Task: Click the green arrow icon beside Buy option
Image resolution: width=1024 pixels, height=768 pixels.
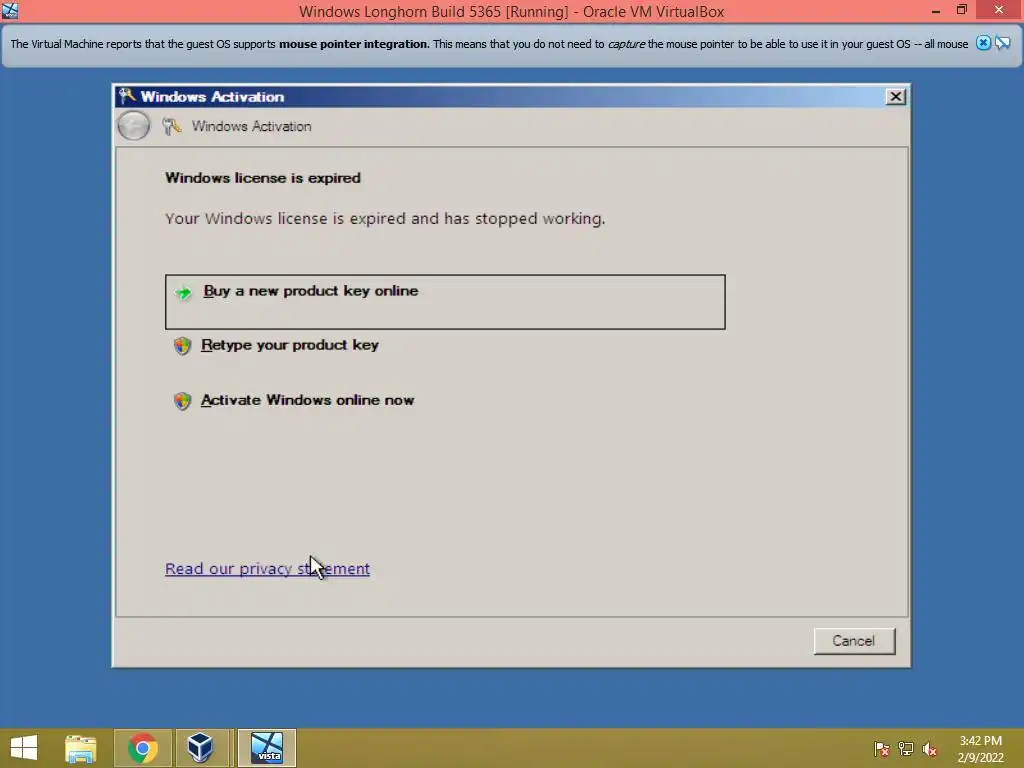Action: (184, 292)
